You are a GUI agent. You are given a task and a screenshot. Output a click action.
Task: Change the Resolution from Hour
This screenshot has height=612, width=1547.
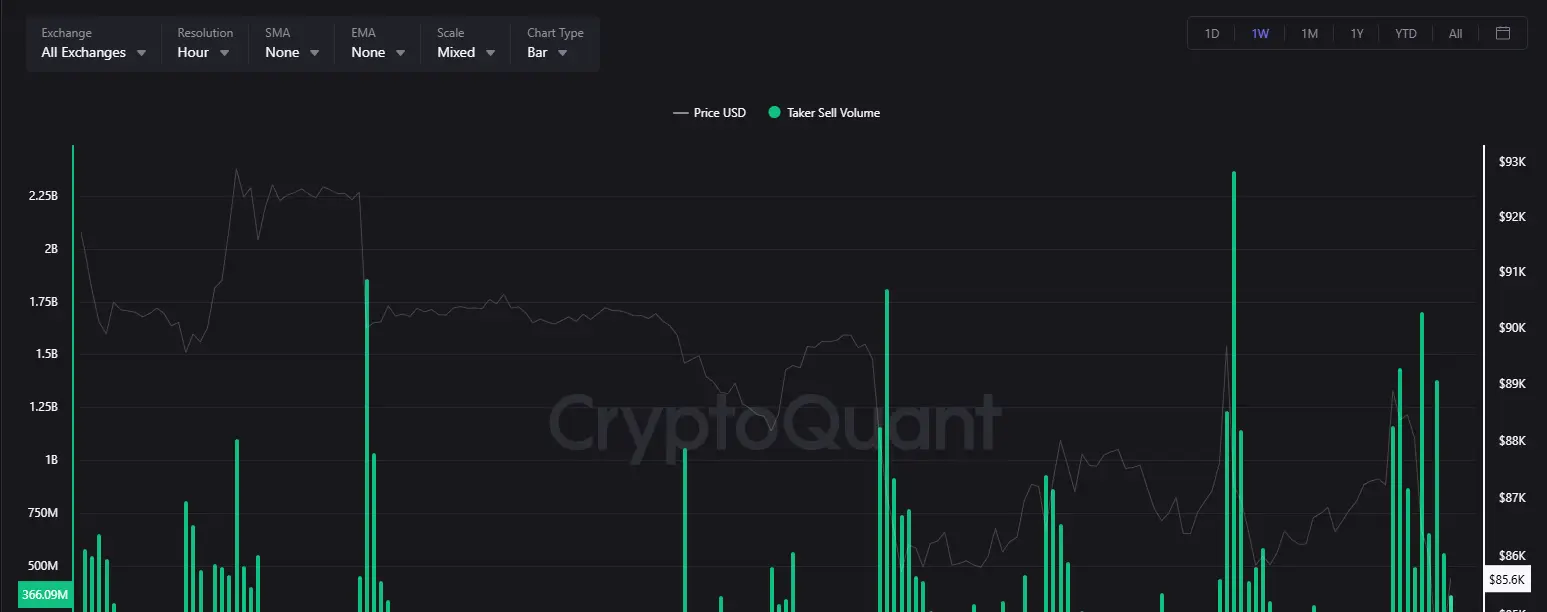tap(203, 52)
